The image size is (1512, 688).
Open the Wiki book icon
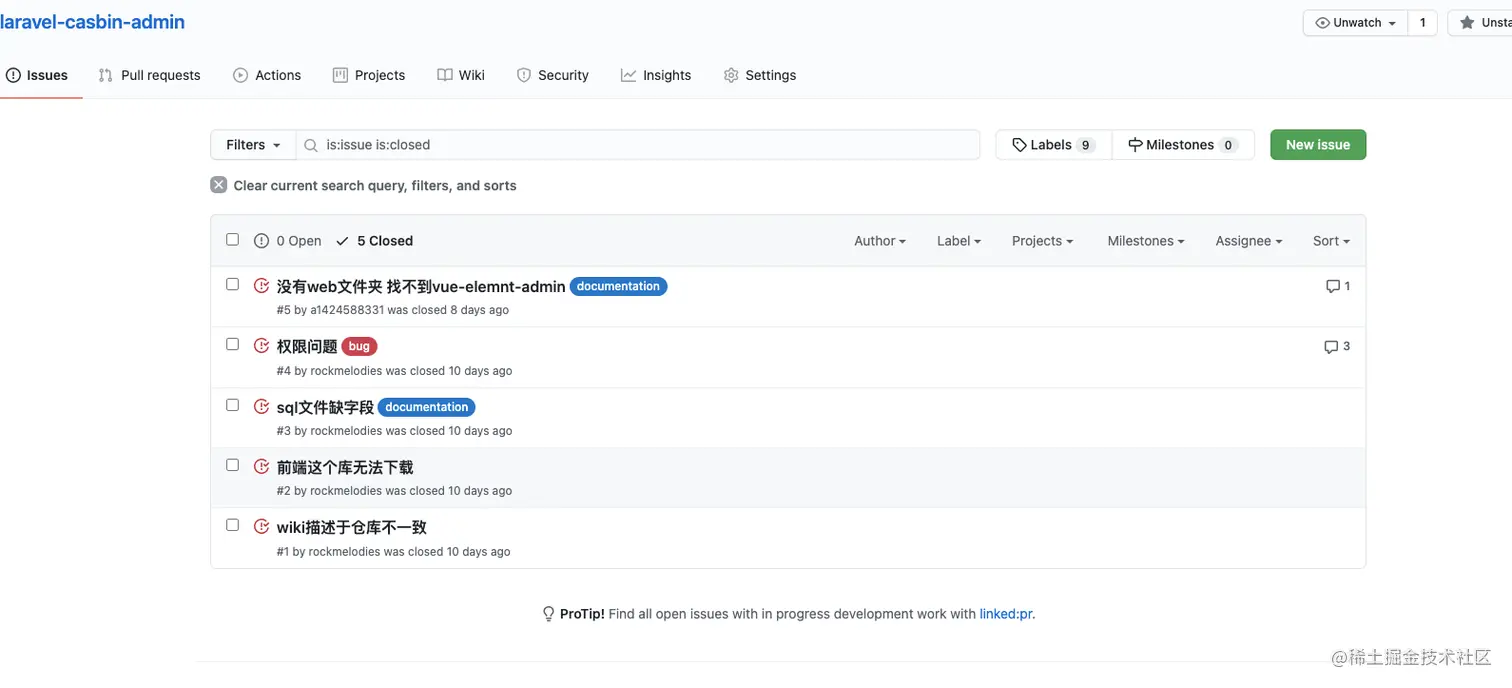point(443,74)
